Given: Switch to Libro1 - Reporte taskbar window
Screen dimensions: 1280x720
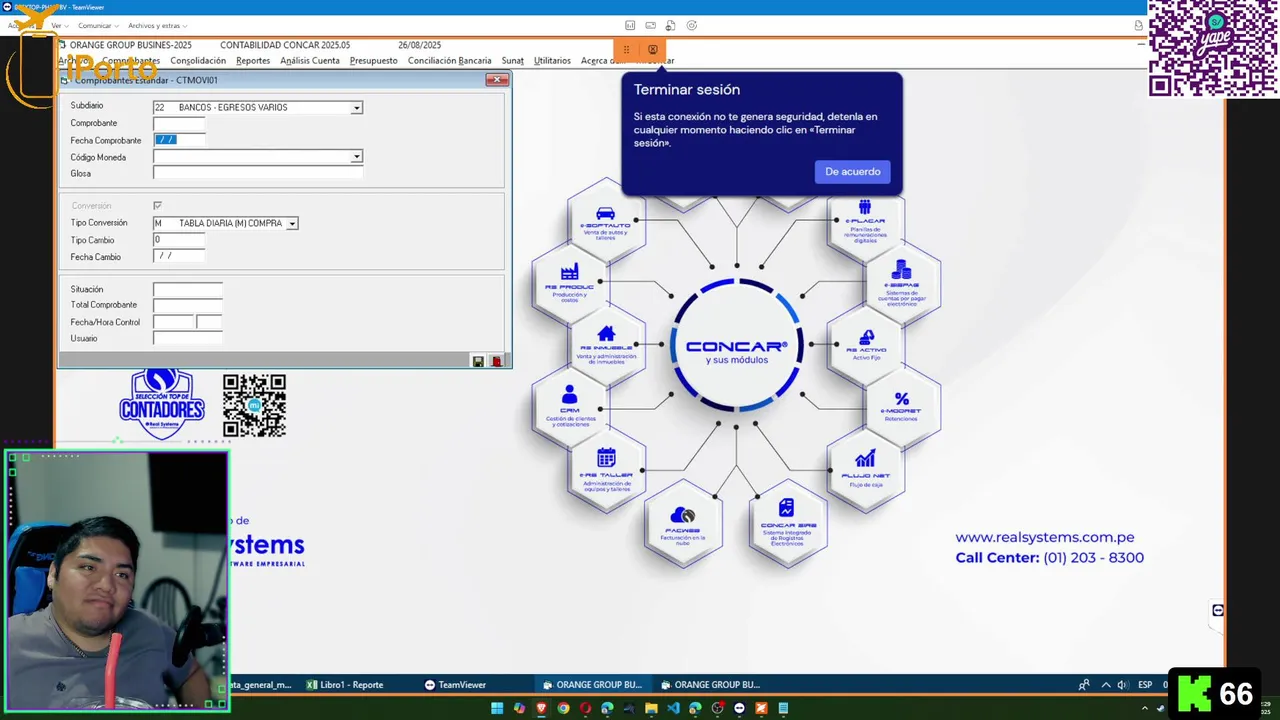Looking at the screenshot, I should point(345,685).
